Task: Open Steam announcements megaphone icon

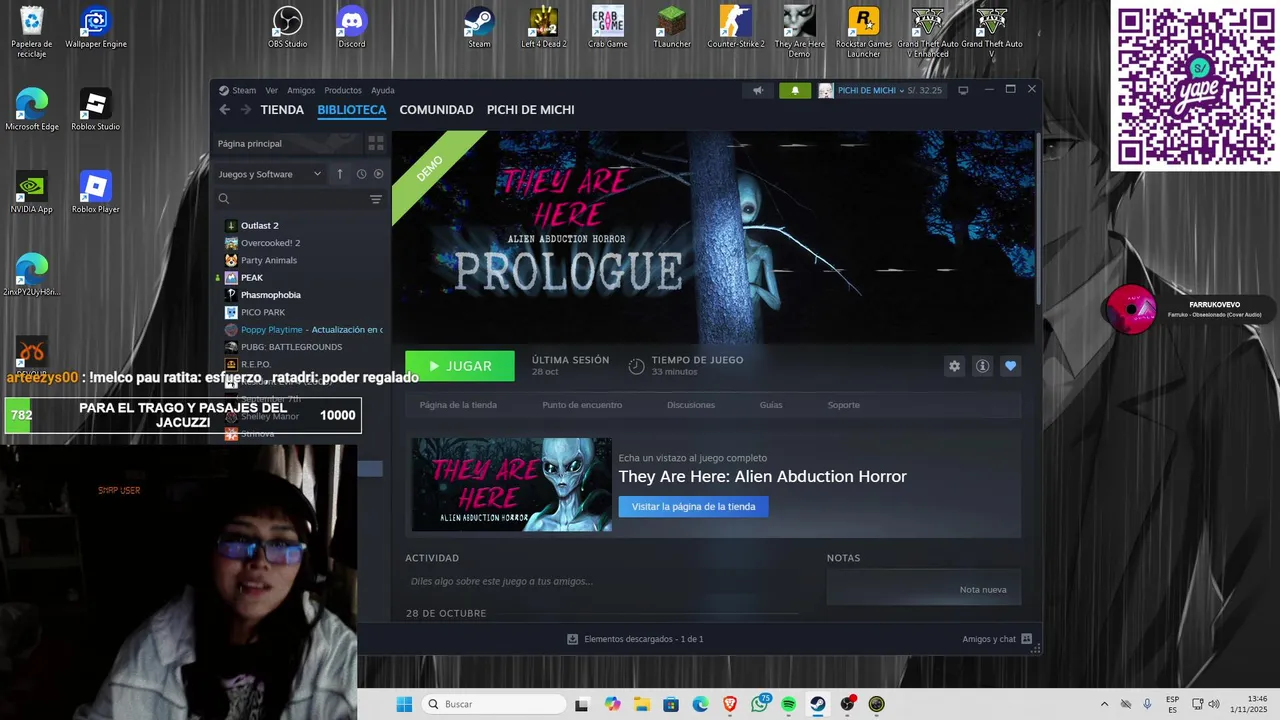Action: (x=758, y=90)
